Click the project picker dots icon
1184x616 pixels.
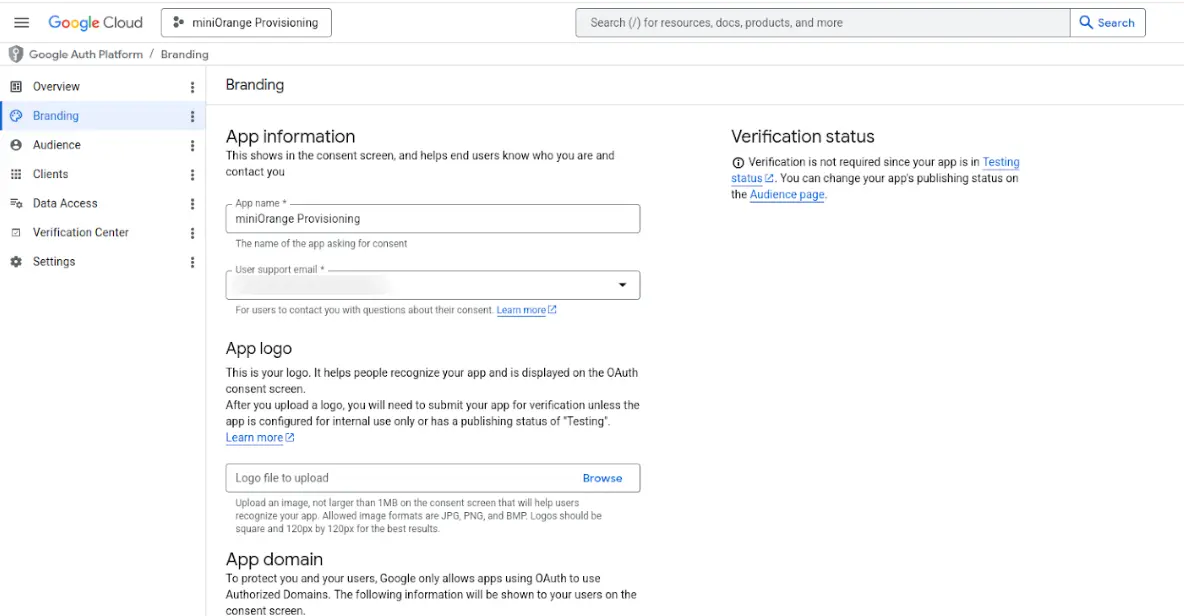point(178,23)
